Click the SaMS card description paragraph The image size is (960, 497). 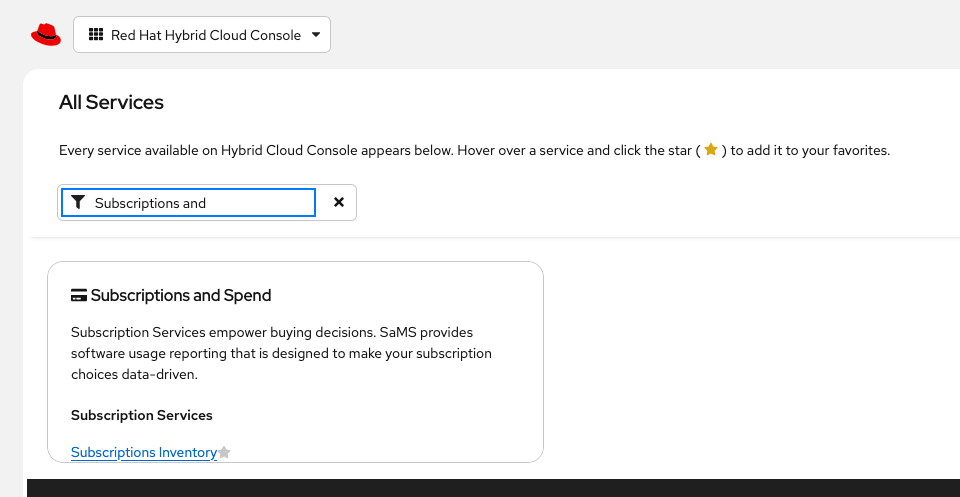(x=272, y=353)
